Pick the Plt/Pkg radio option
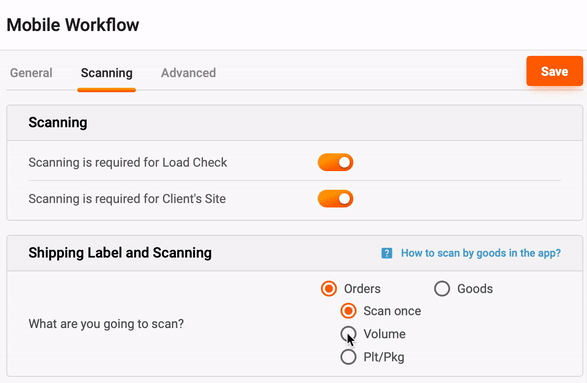 coord(348,357)
